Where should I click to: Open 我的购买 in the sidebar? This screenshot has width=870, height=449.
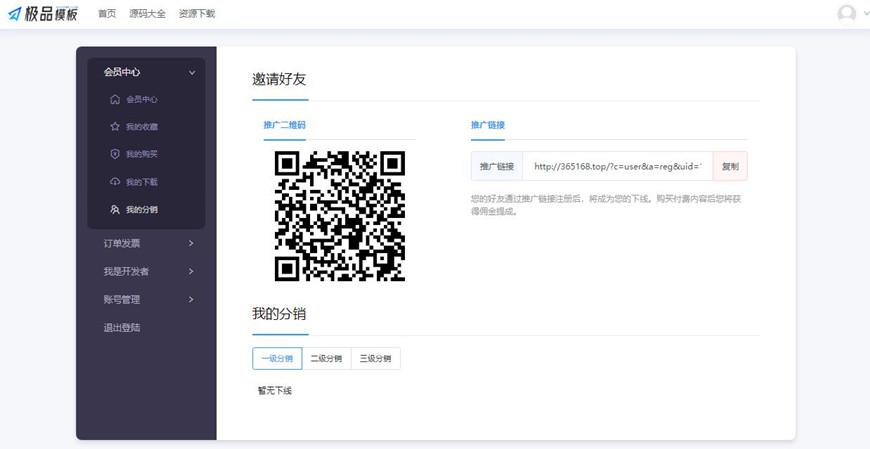coord(141,154)
